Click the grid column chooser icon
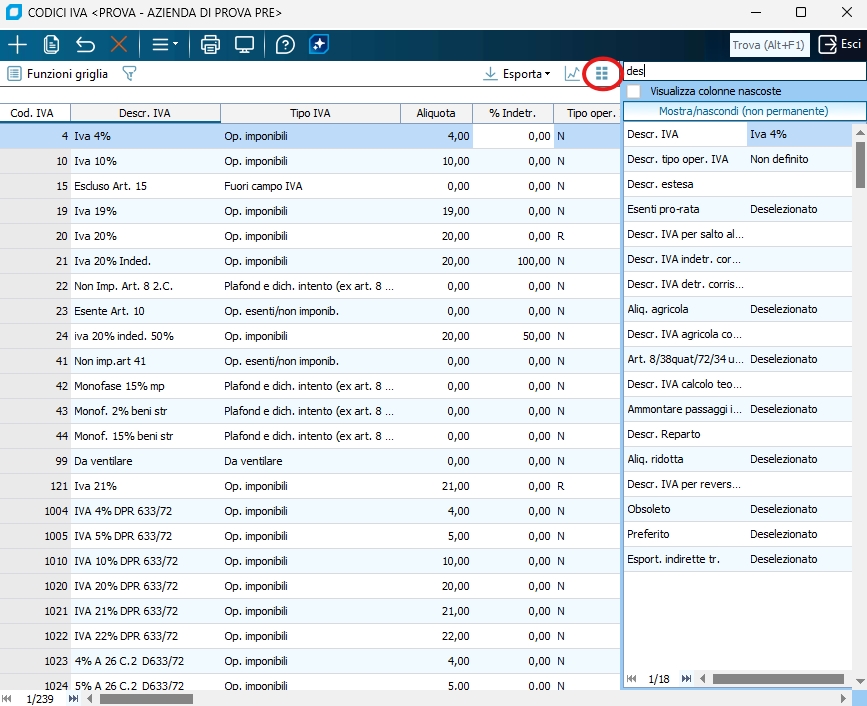Image resolution: width=867 pixels, height=706 pixels. (x=601, y=73)
